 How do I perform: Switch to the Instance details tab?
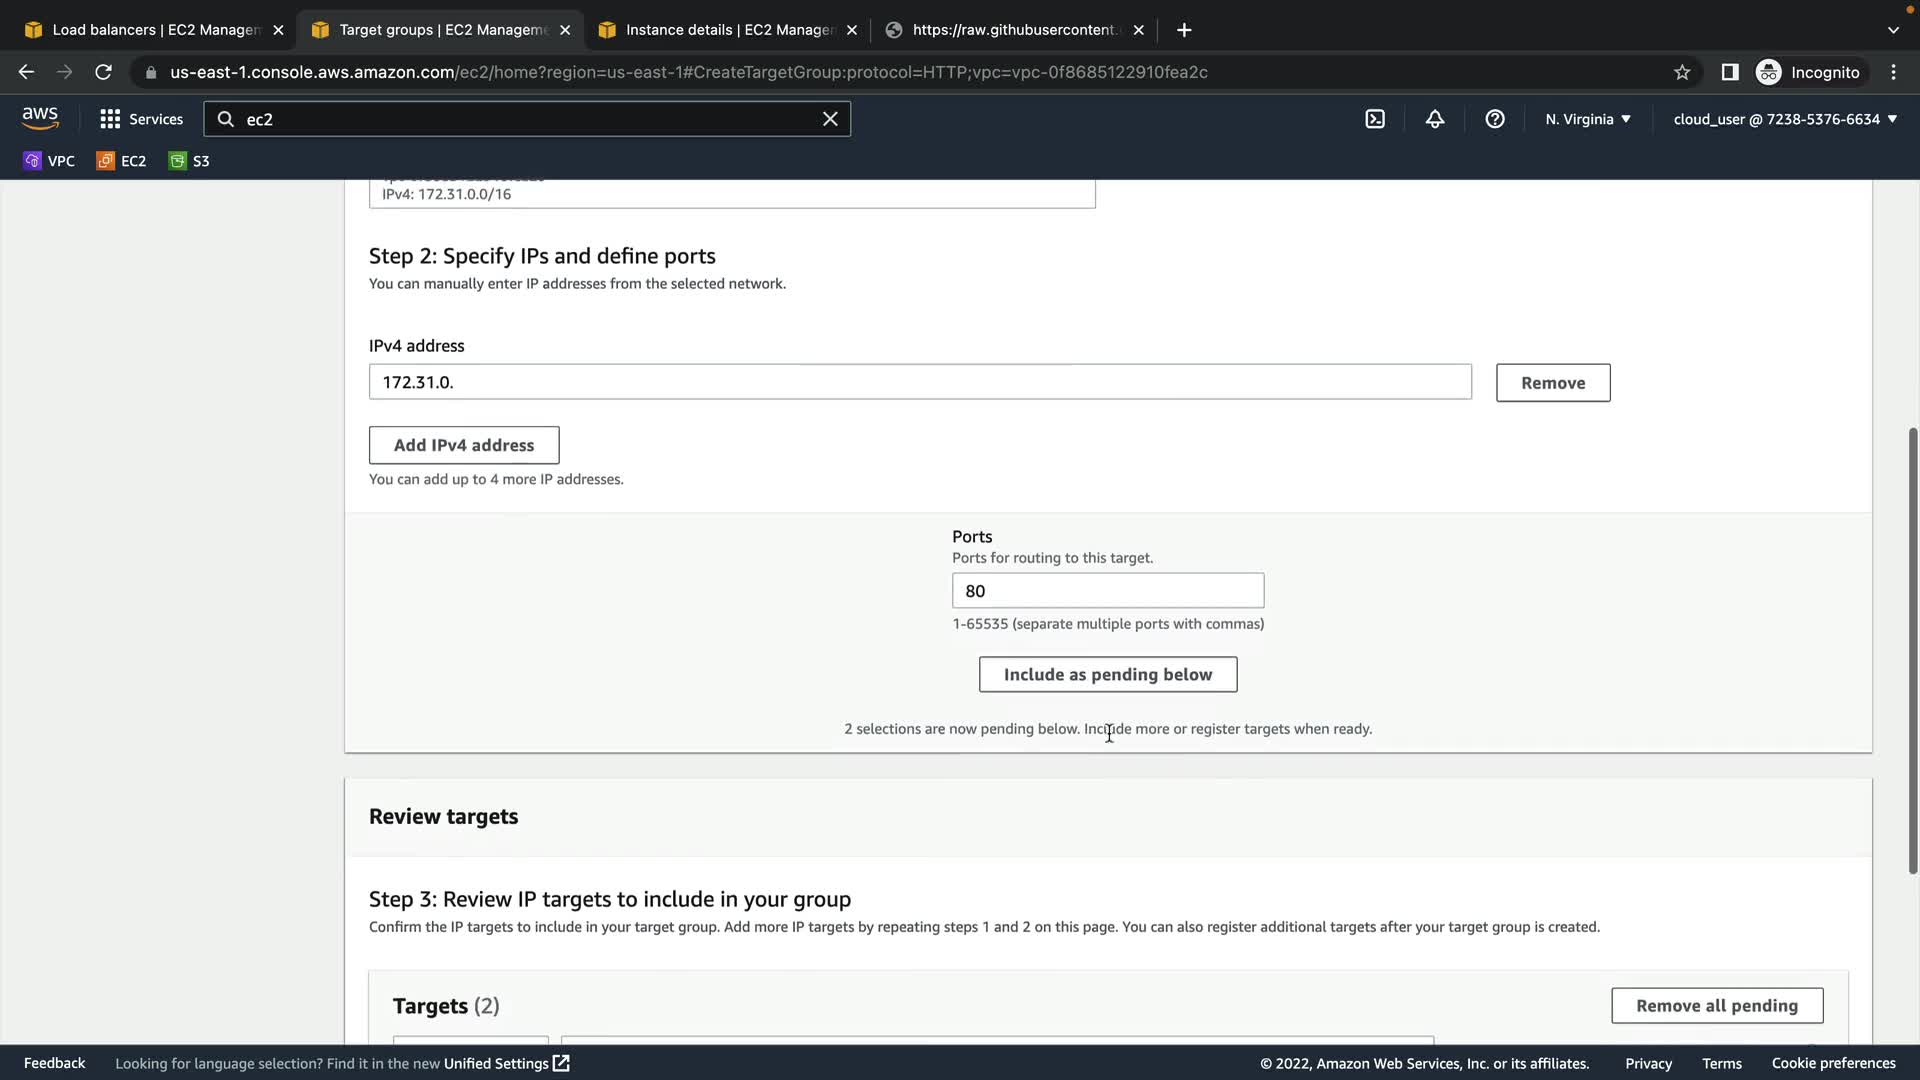(x=728, y=30)
